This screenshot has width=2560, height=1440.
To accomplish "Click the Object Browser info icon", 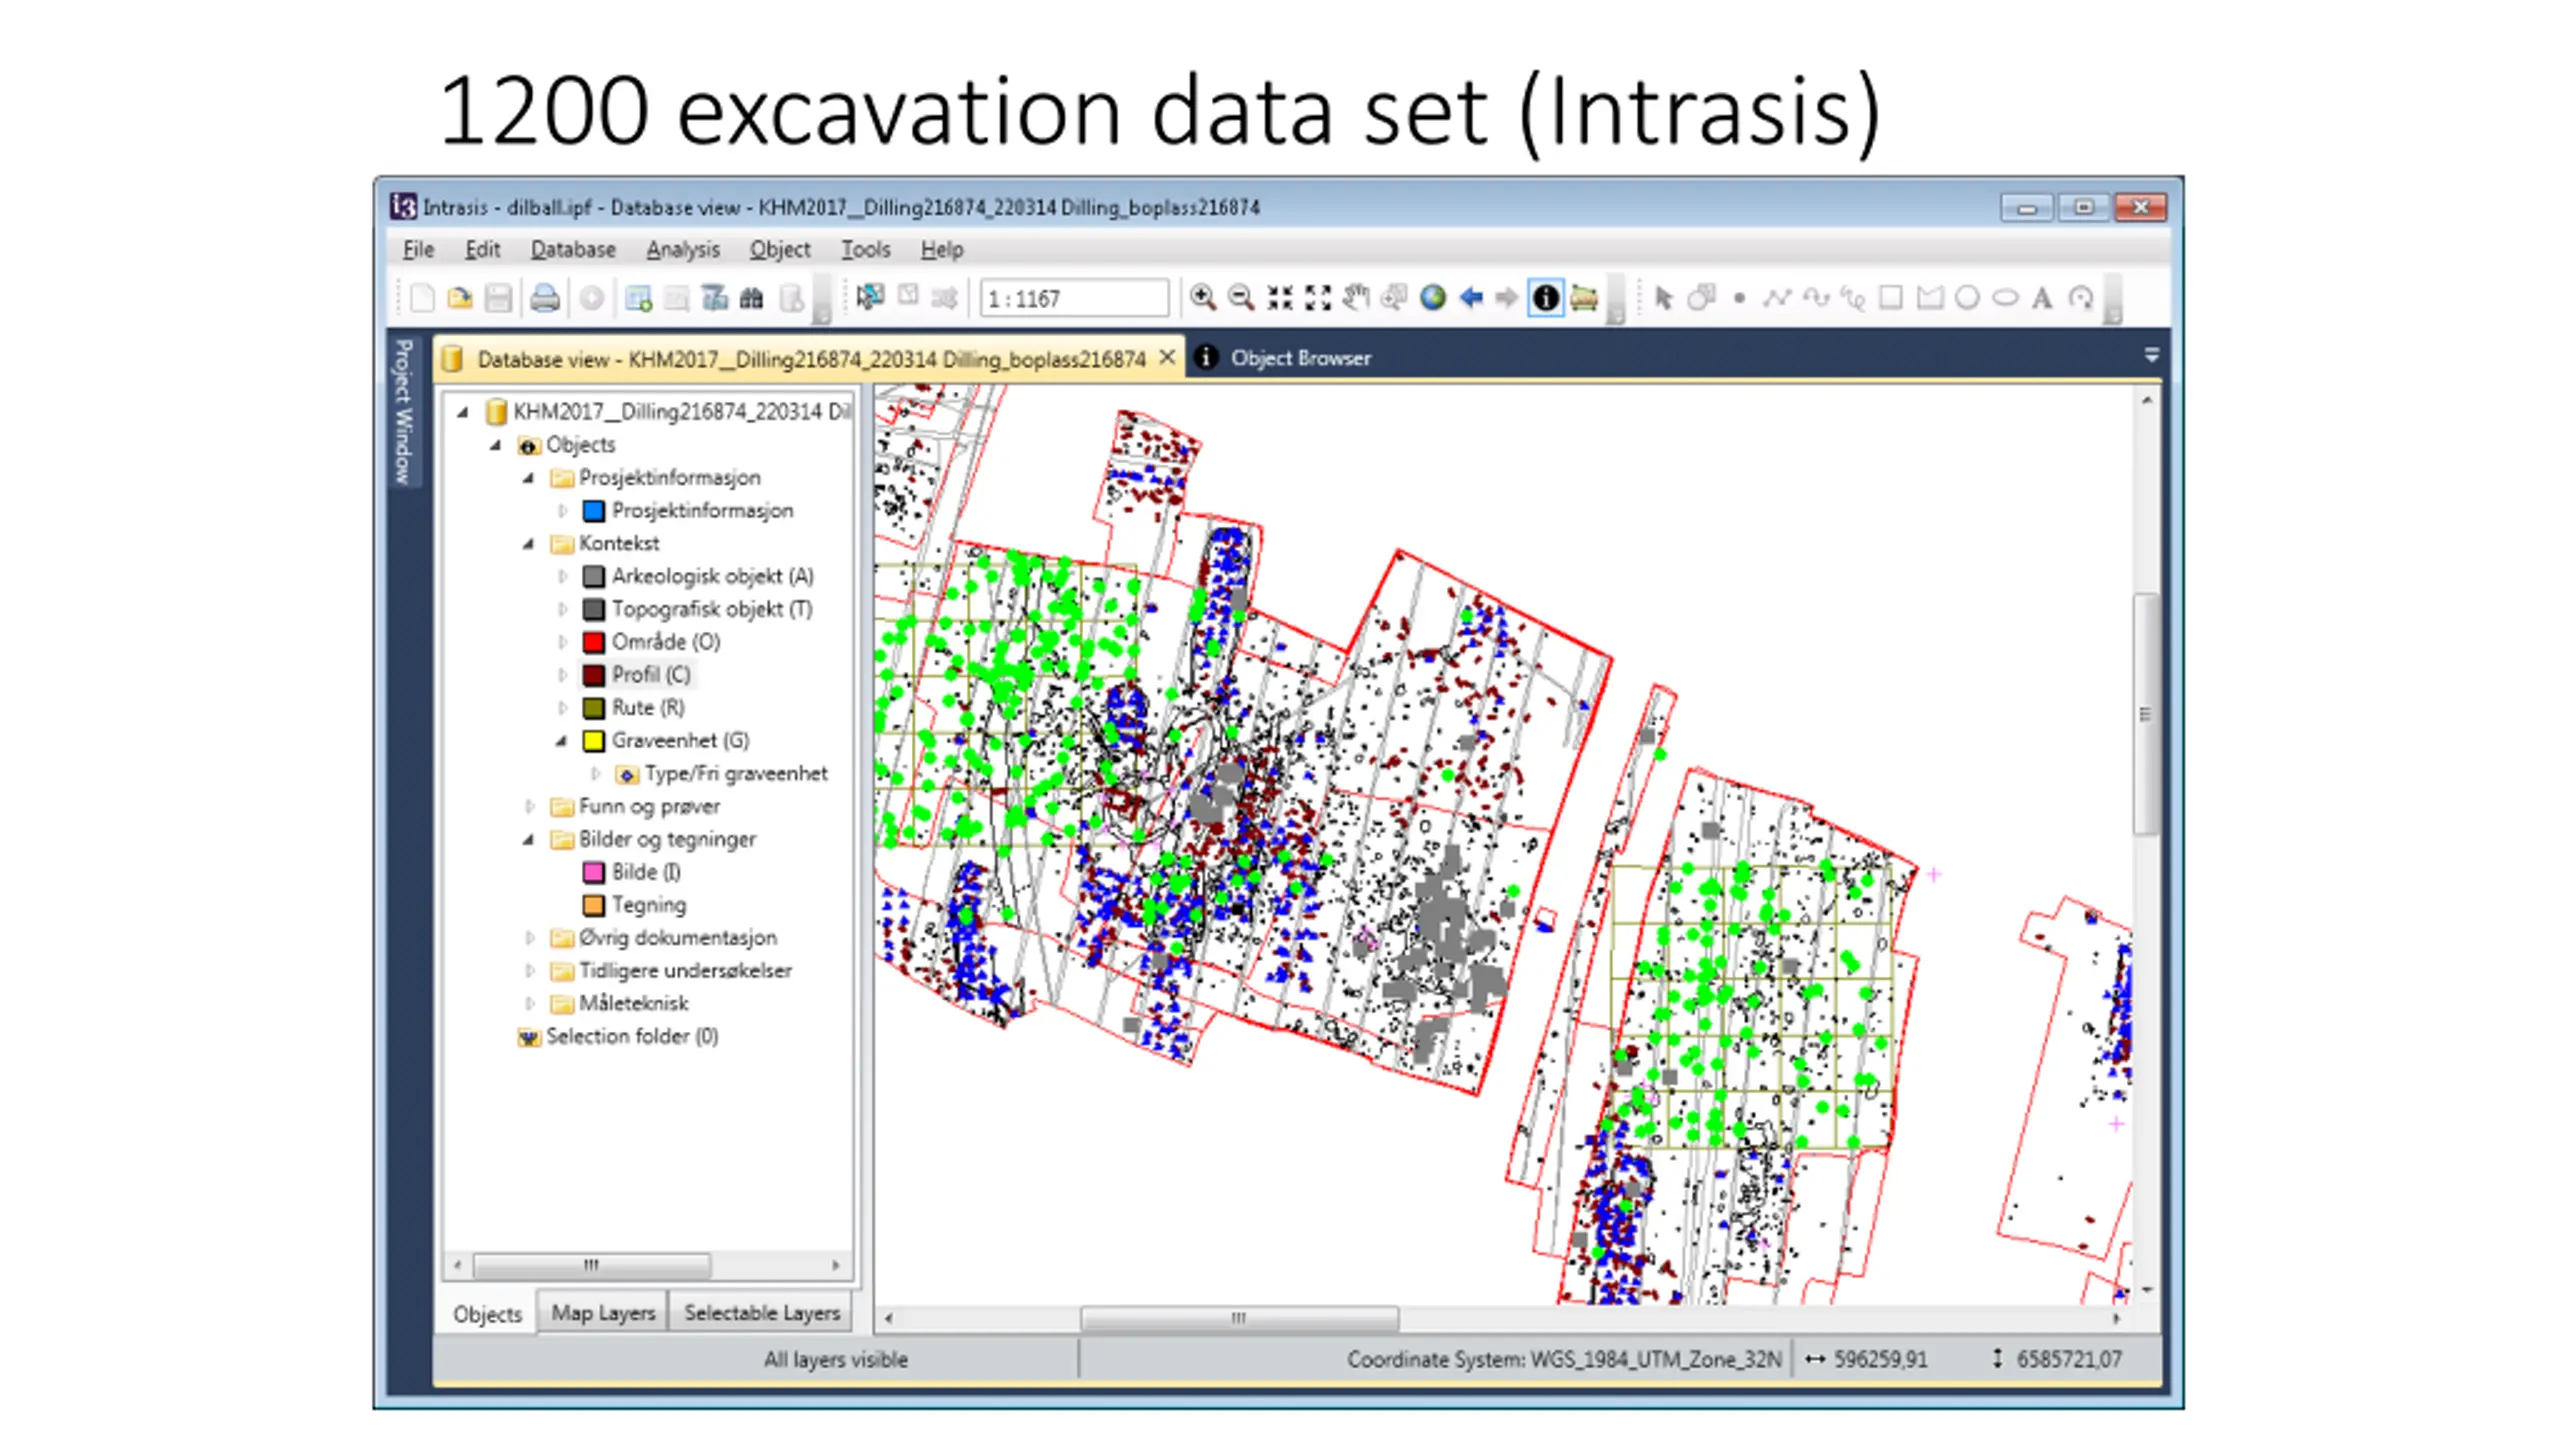I will 1207,357.
